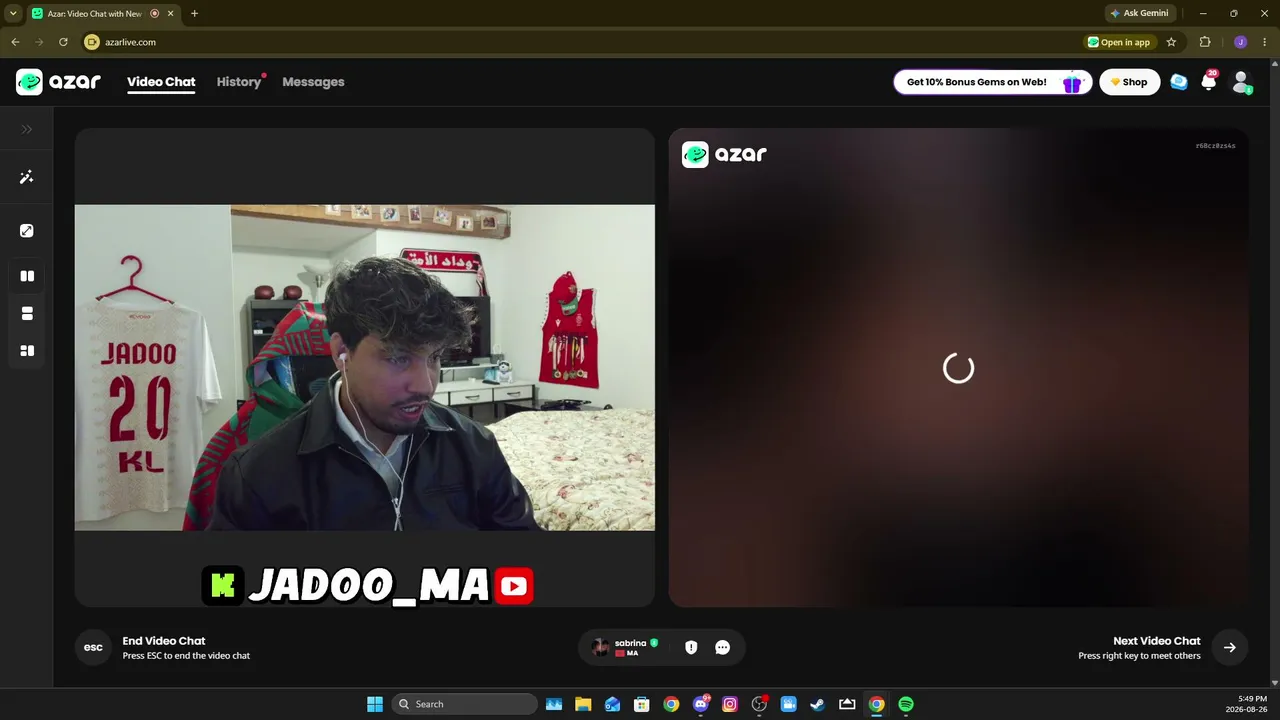This screenshot has width=1280, height=720.
Task: Open Microsoft Store from taskbar
Action: coord(642,704)
